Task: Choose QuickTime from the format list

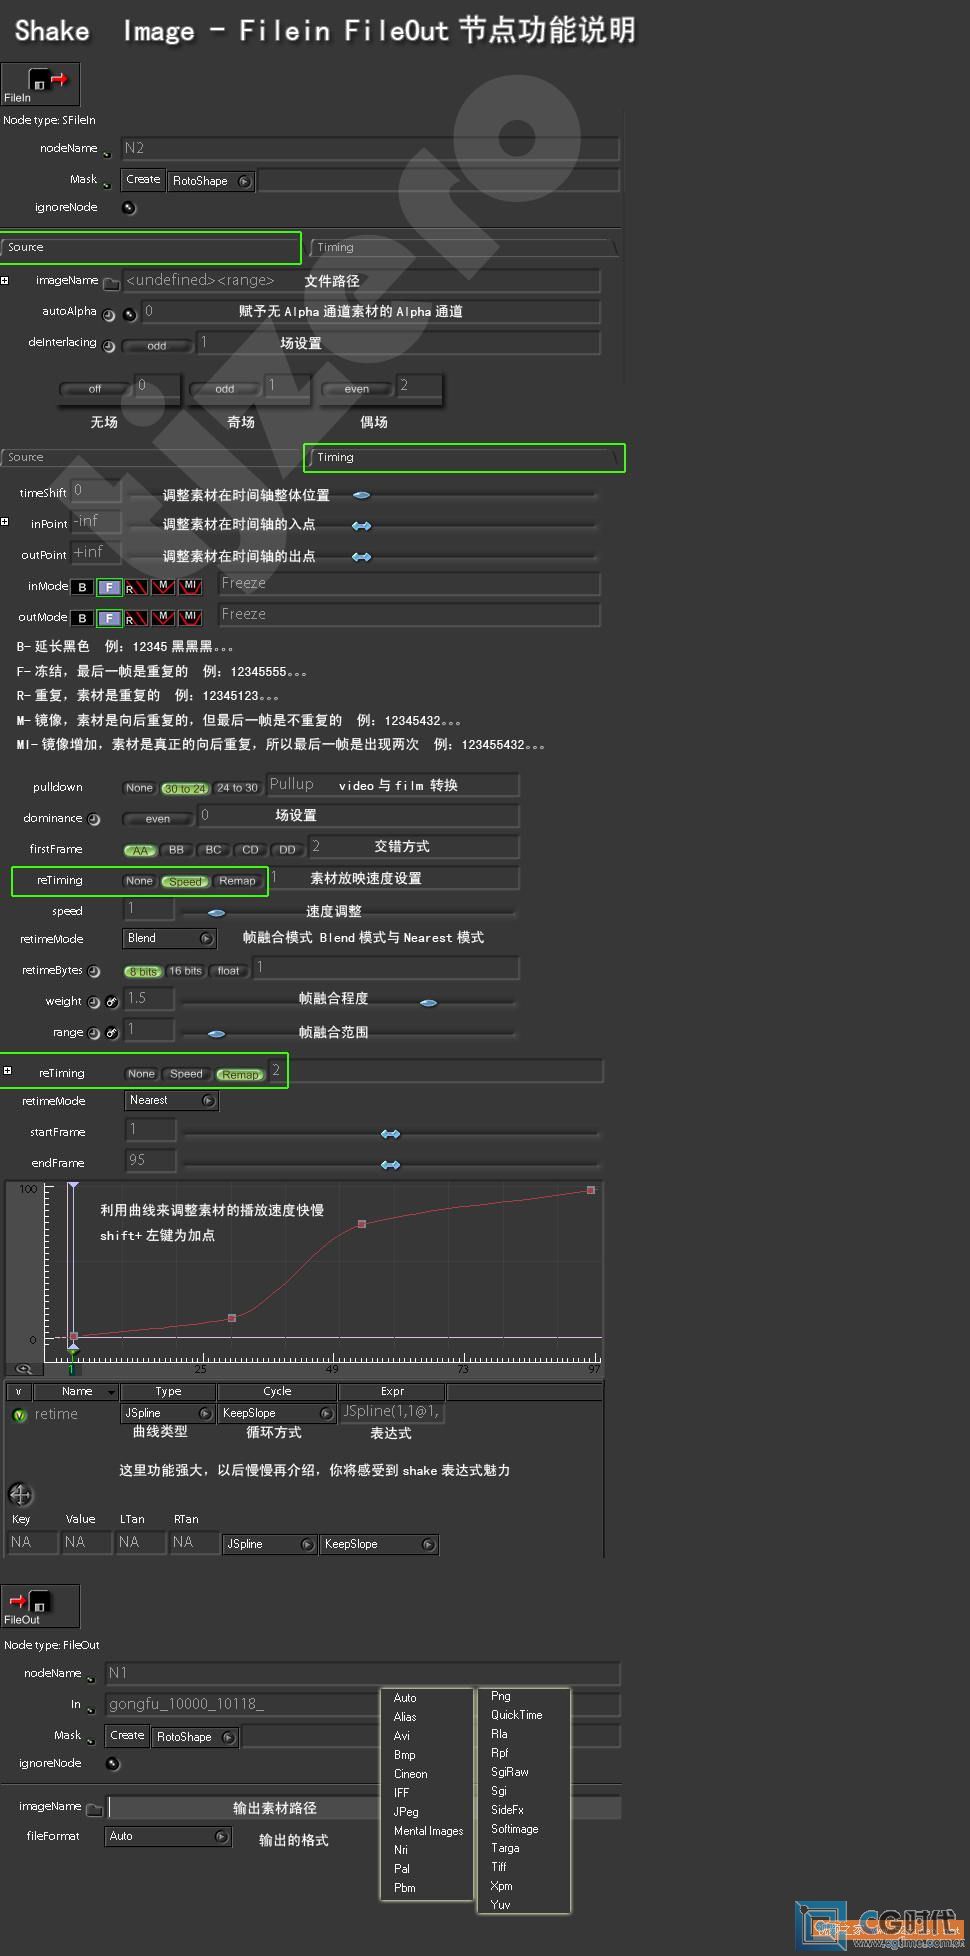Action: [516, 1715]
